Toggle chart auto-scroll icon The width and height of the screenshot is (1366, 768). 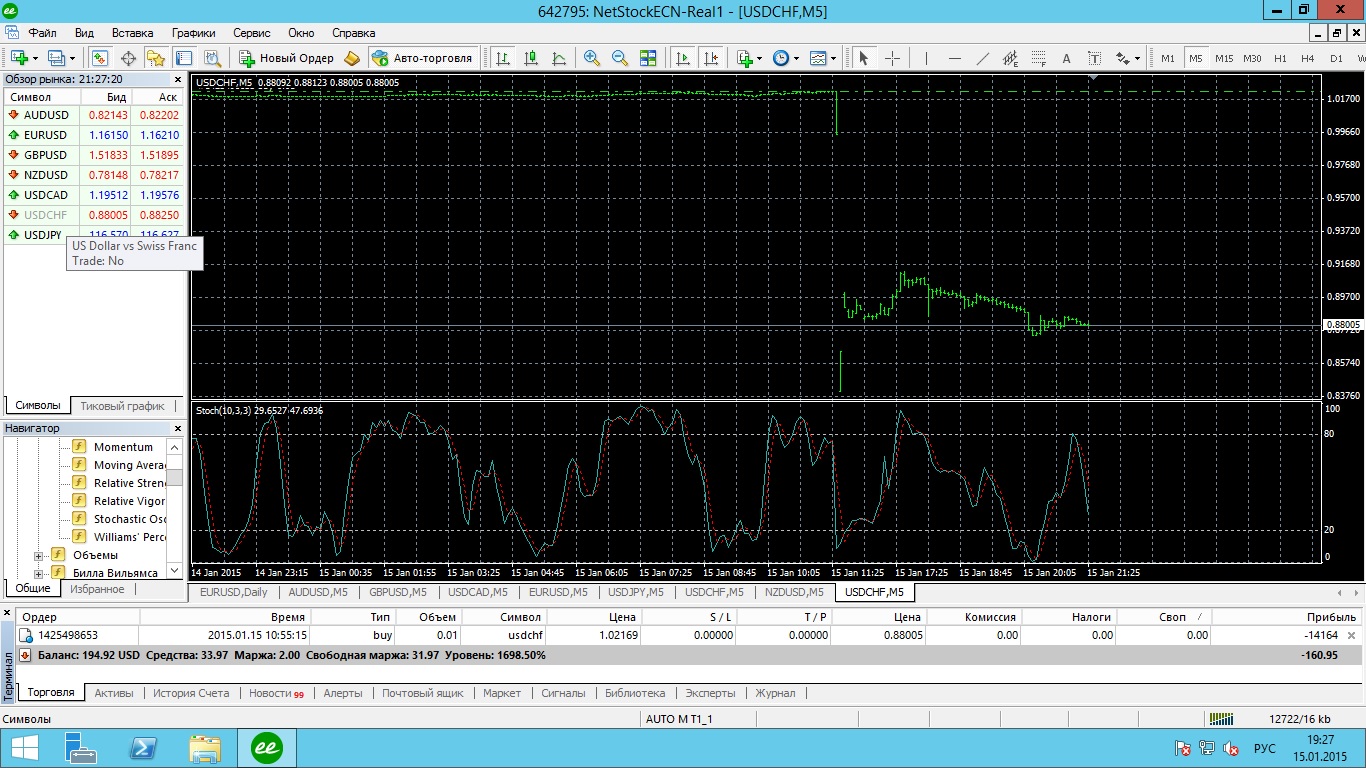coord(683,58)
